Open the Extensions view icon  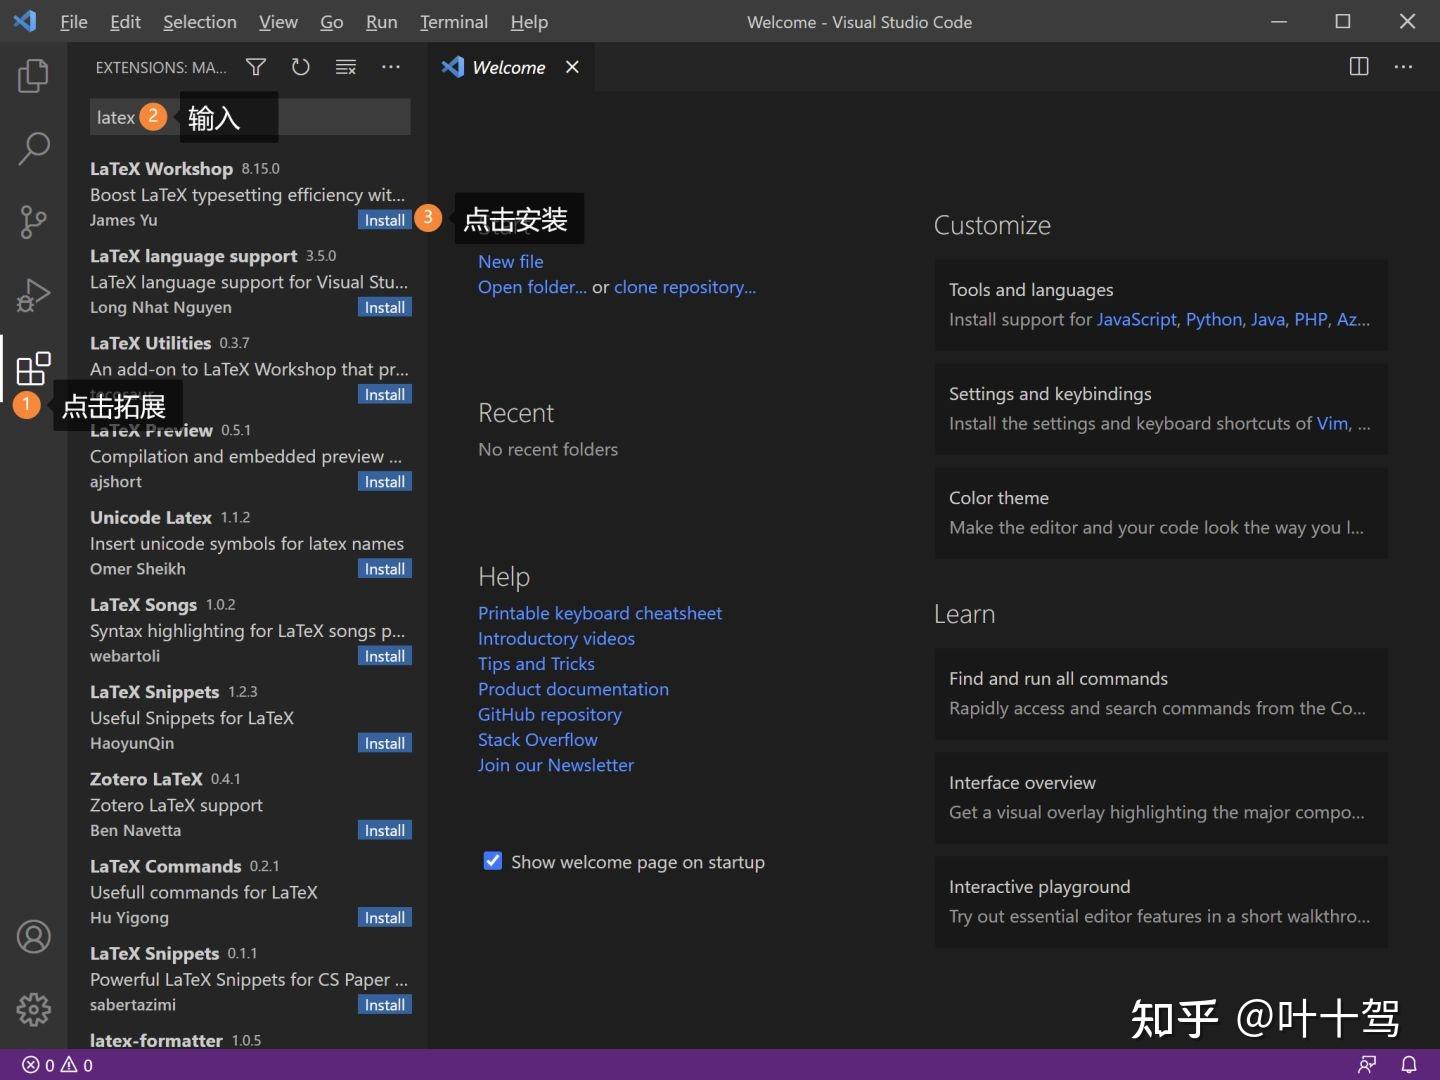(33, 368)
